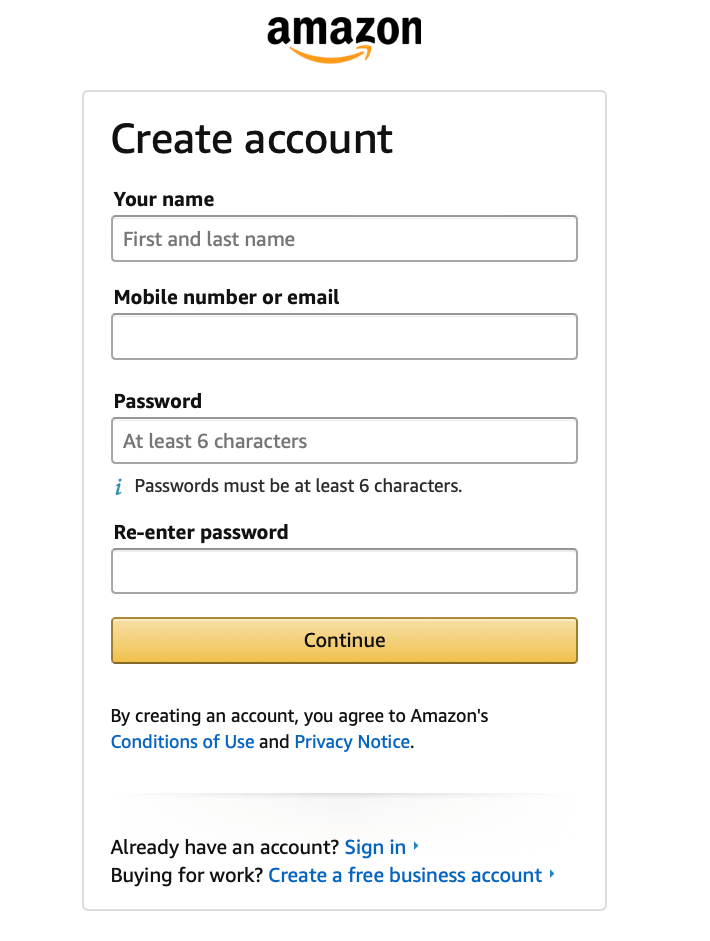Open the Conditions of Use link

pyautogui.click(x=182, y=742)
